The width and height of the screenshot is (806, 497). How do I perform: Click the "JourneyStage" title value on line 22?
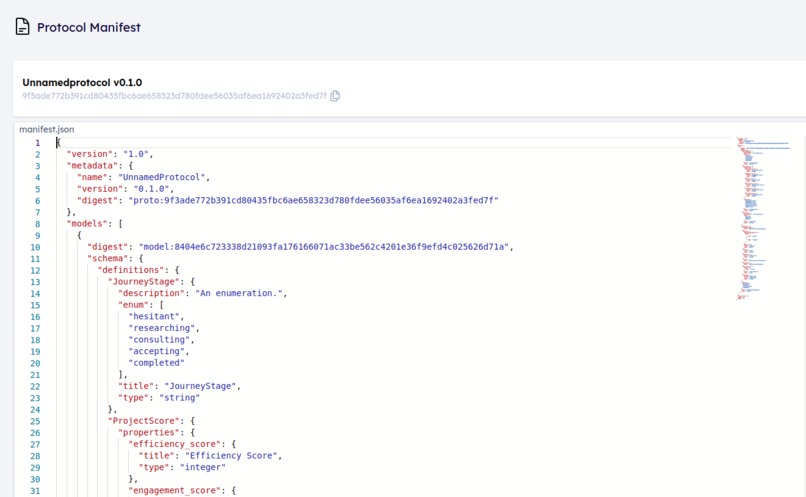(200, 386)
